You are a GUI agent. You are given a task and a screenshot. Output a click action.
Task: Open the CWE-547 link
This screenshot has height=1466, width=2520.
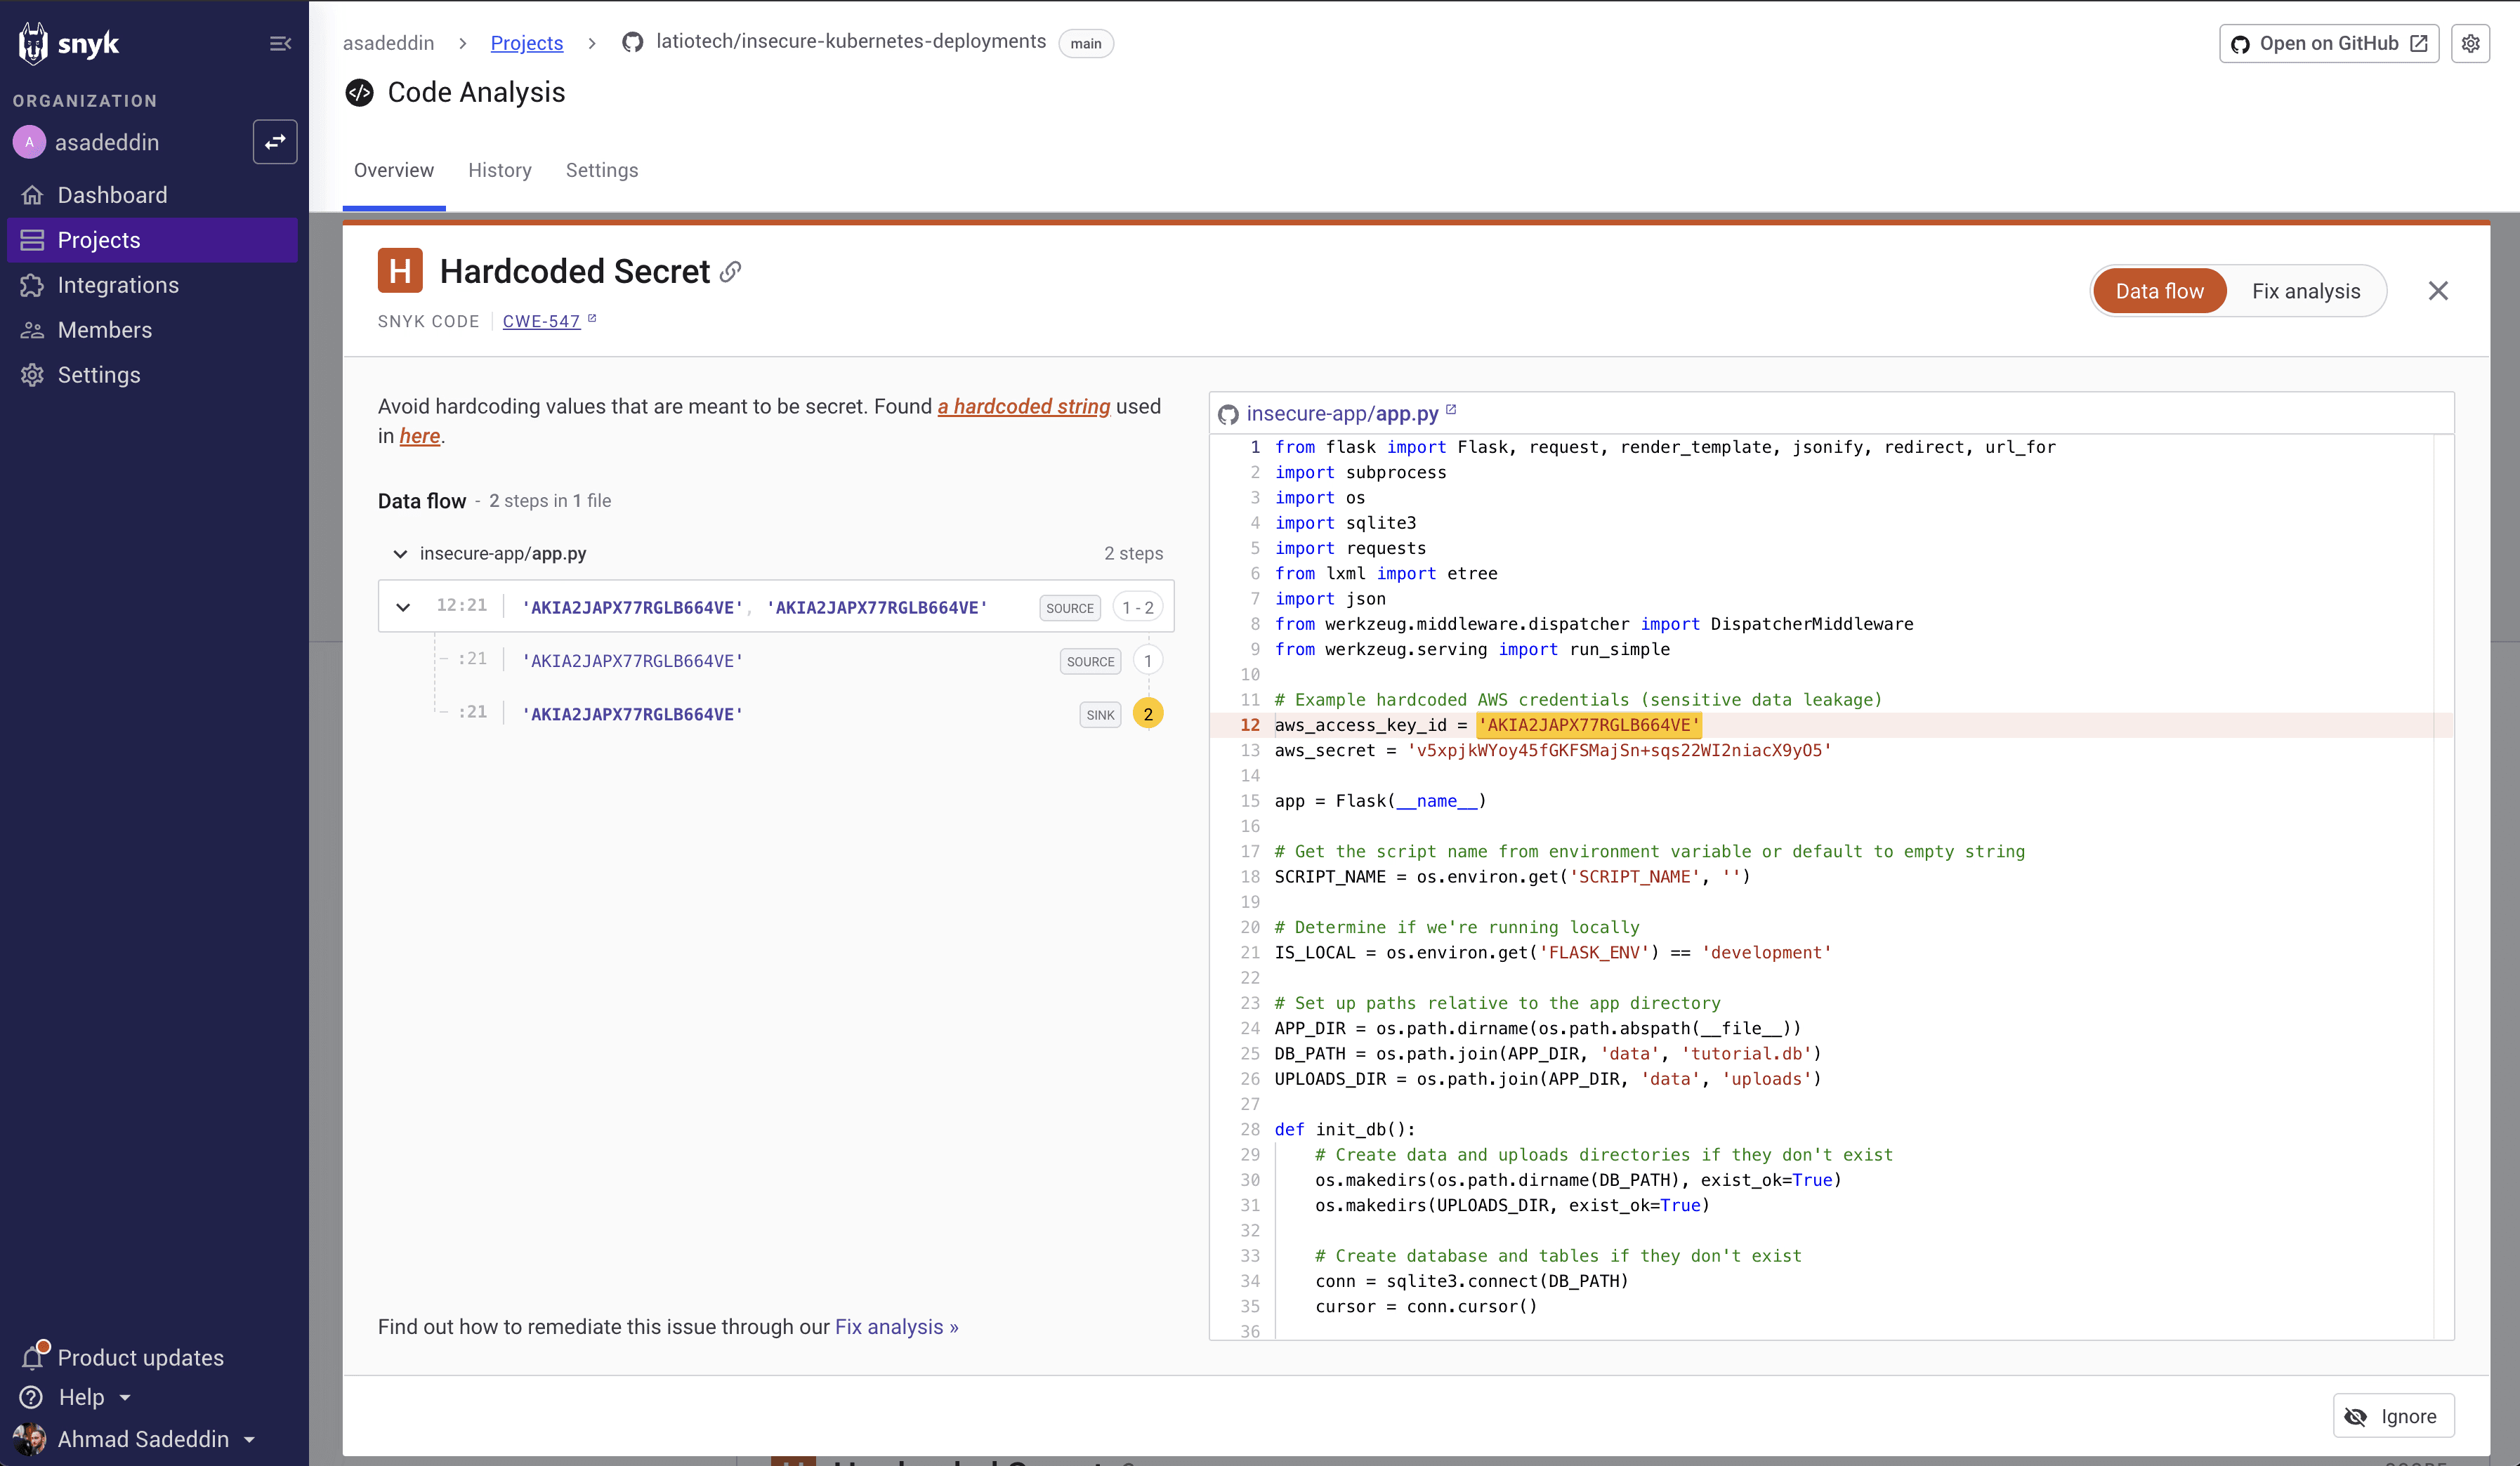click(541, 321)
